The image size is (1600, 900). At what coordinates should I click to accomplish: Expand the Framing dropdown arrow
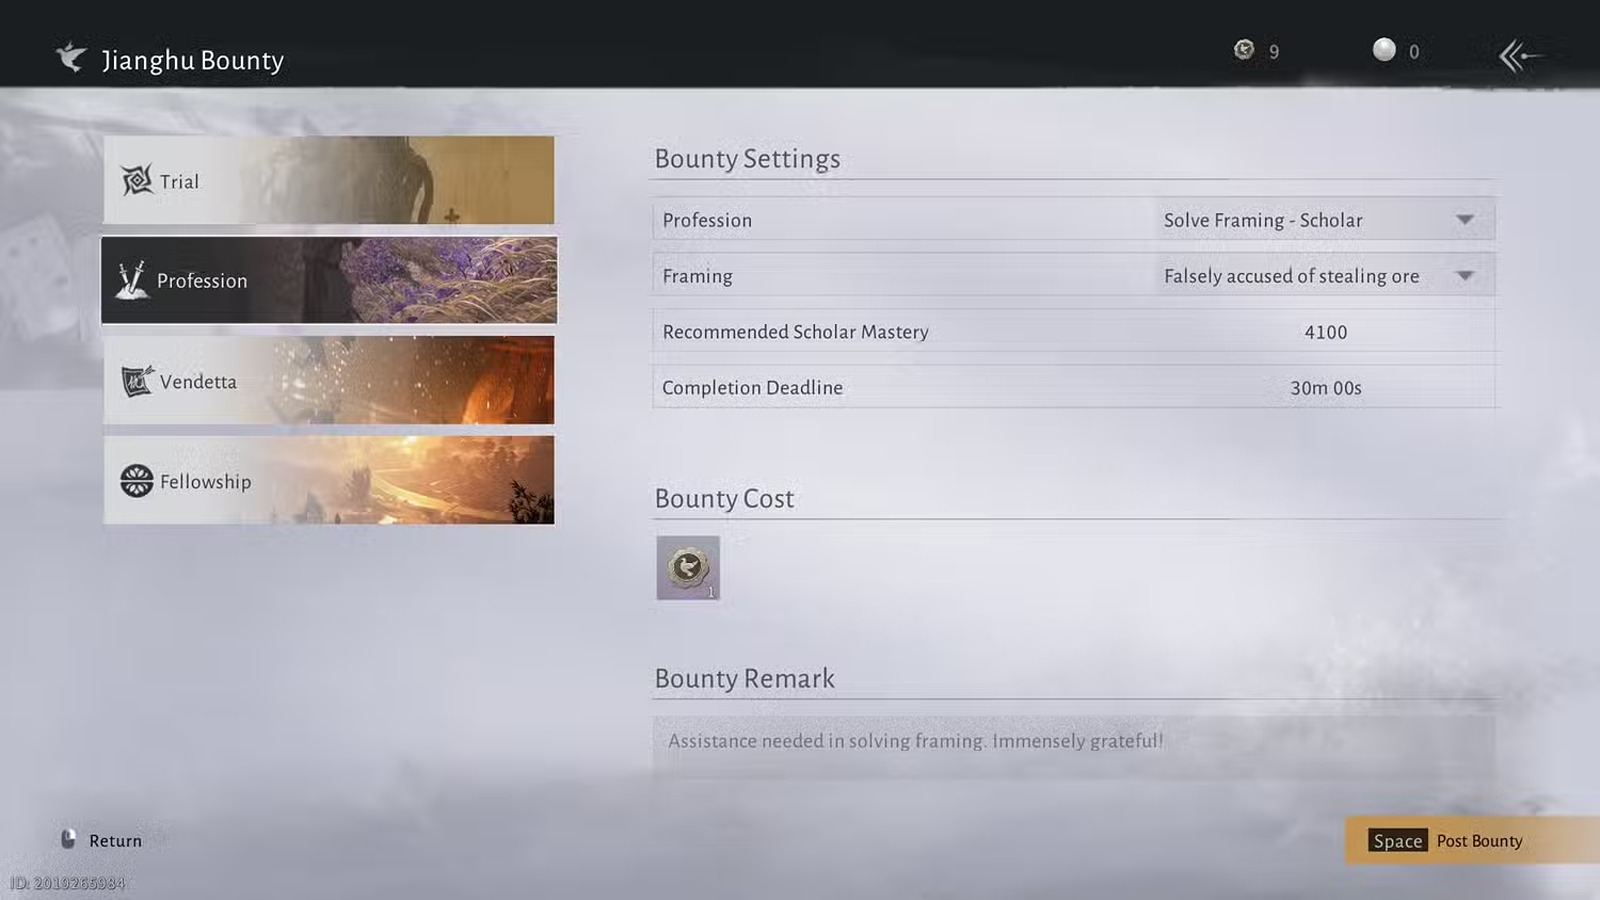coord(1465,276)
